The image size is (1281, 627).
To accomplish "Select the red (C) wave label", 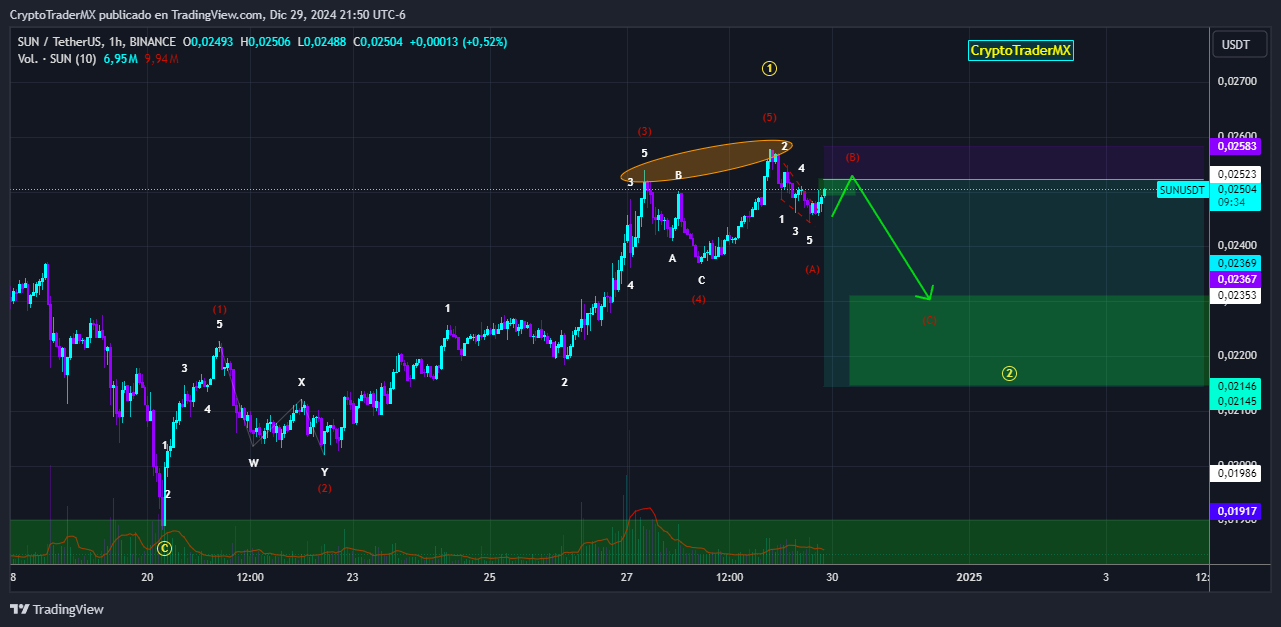I will 929,321.
